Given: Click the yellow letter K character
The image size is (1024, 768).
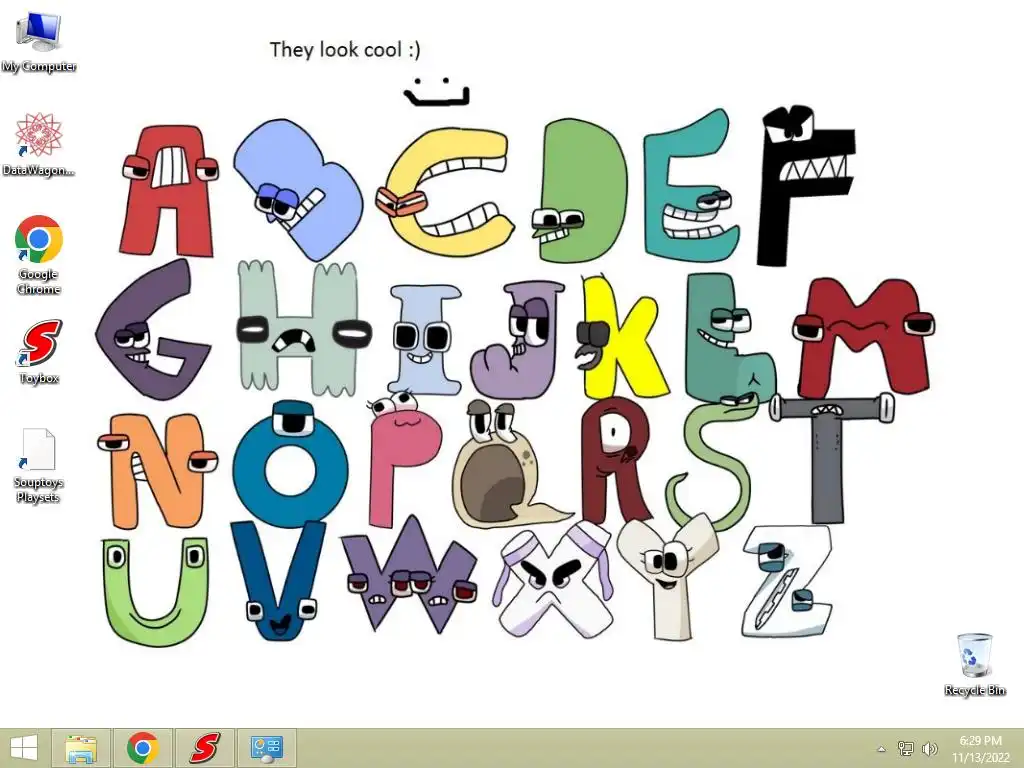Looking at the screenshot, I should tap(620, 338).
